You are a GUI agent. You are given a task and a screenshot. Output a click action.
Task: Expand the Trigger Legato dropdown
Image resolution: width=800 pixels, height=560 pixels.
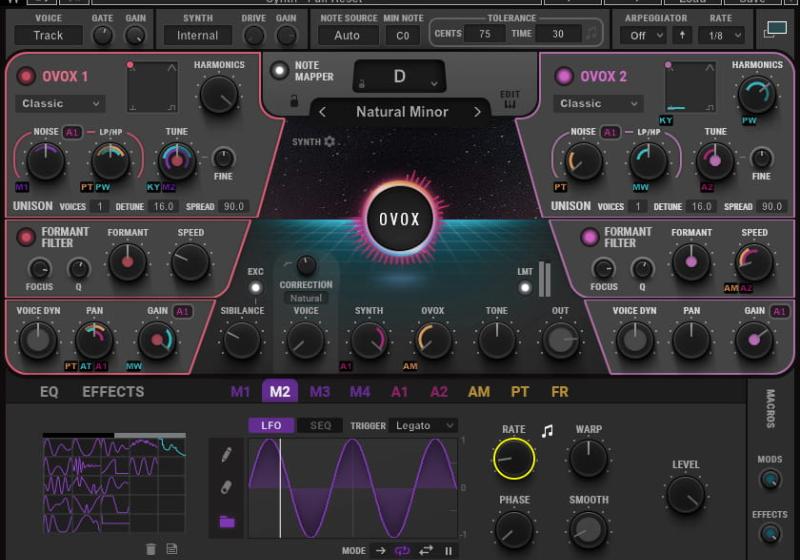[424, 425]
